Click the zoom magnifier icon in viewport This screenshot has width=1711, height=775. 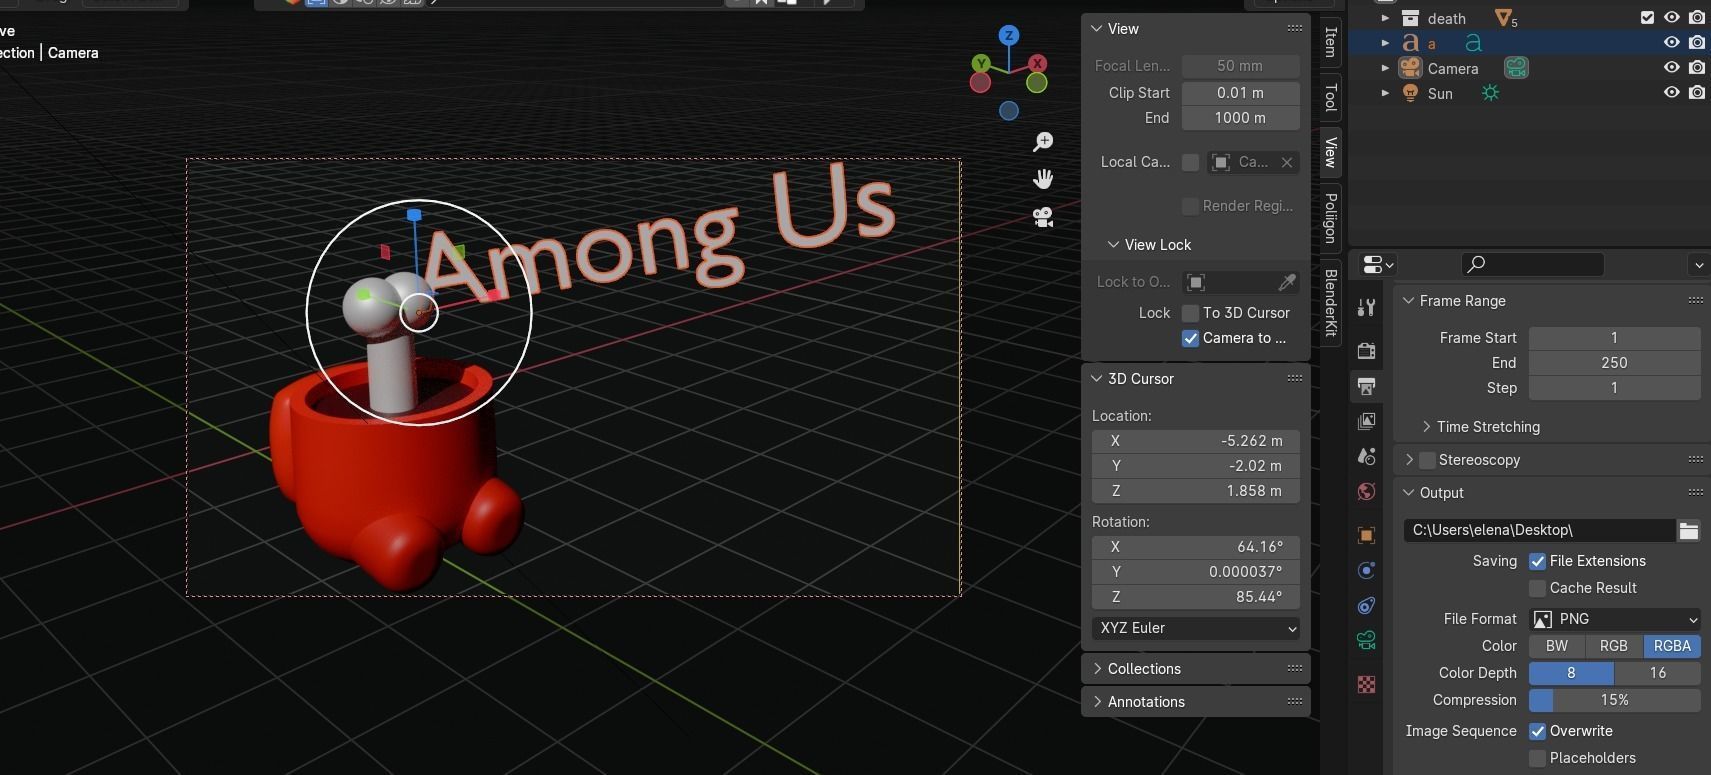[1043, 142]
